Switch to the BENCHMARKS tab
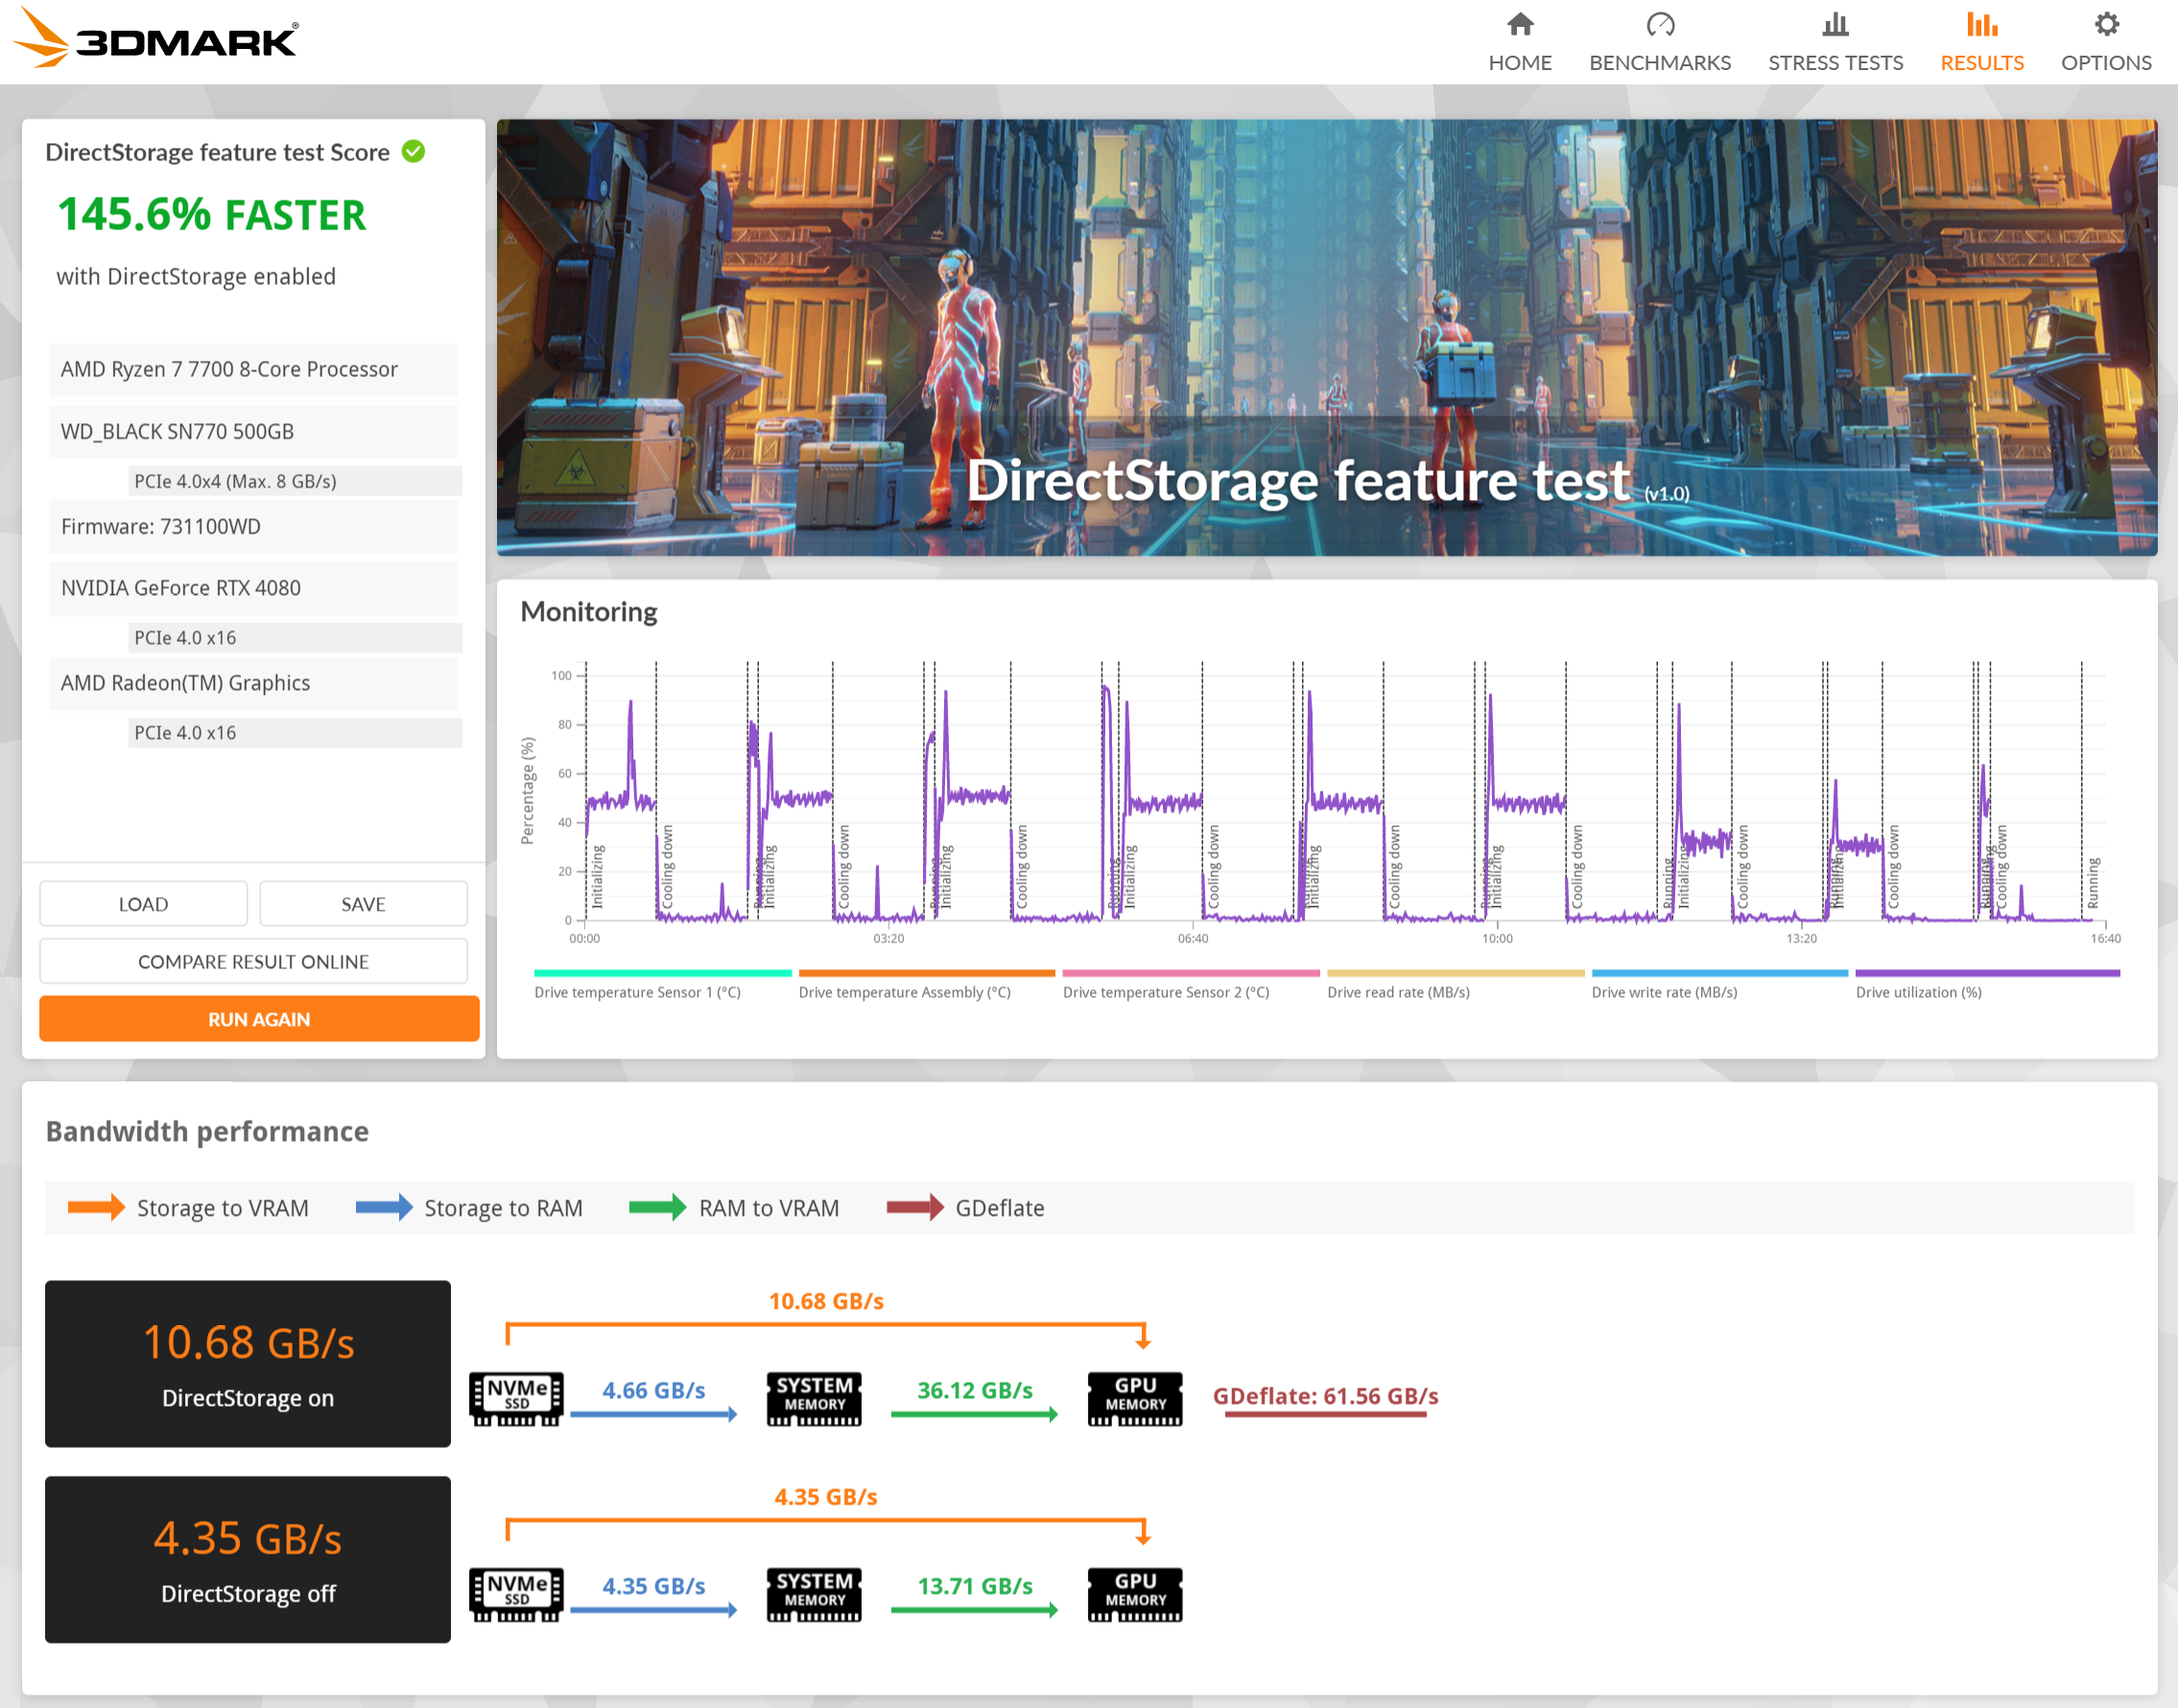Viewport: 2178px width, 1708px height. click(1659, 62)
